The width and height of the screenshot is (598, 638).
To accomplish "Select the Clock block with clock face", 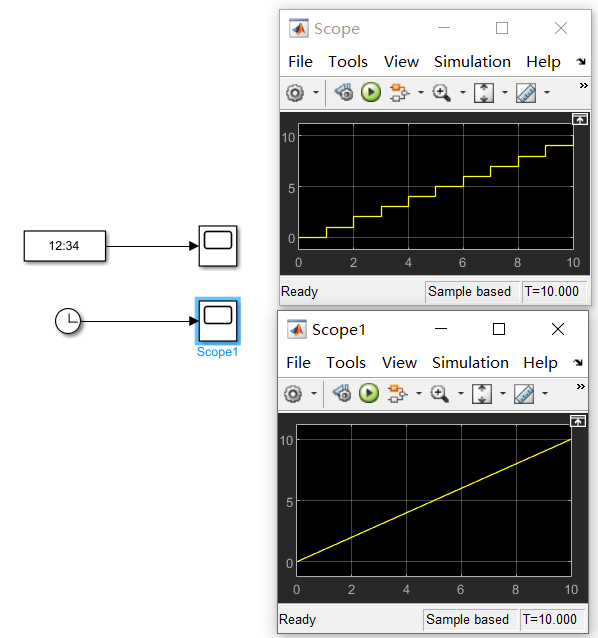I will point(68,321).
